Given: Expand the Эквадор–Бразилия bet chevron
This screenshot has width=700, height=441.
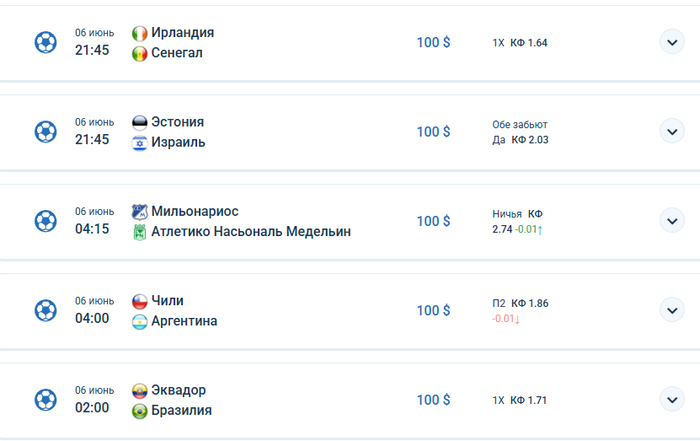Looking at the screenshot, I should [671, 400].
